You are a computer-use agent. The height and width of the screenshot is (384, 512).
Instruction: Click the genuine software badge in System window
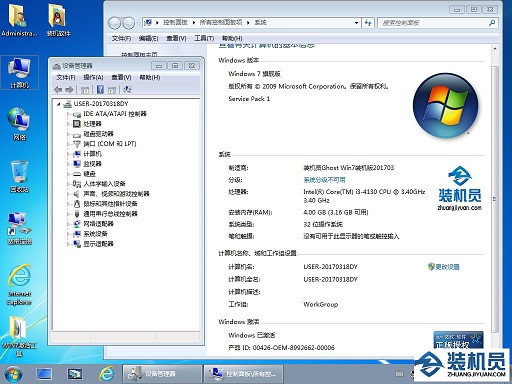tap(458, 340)
